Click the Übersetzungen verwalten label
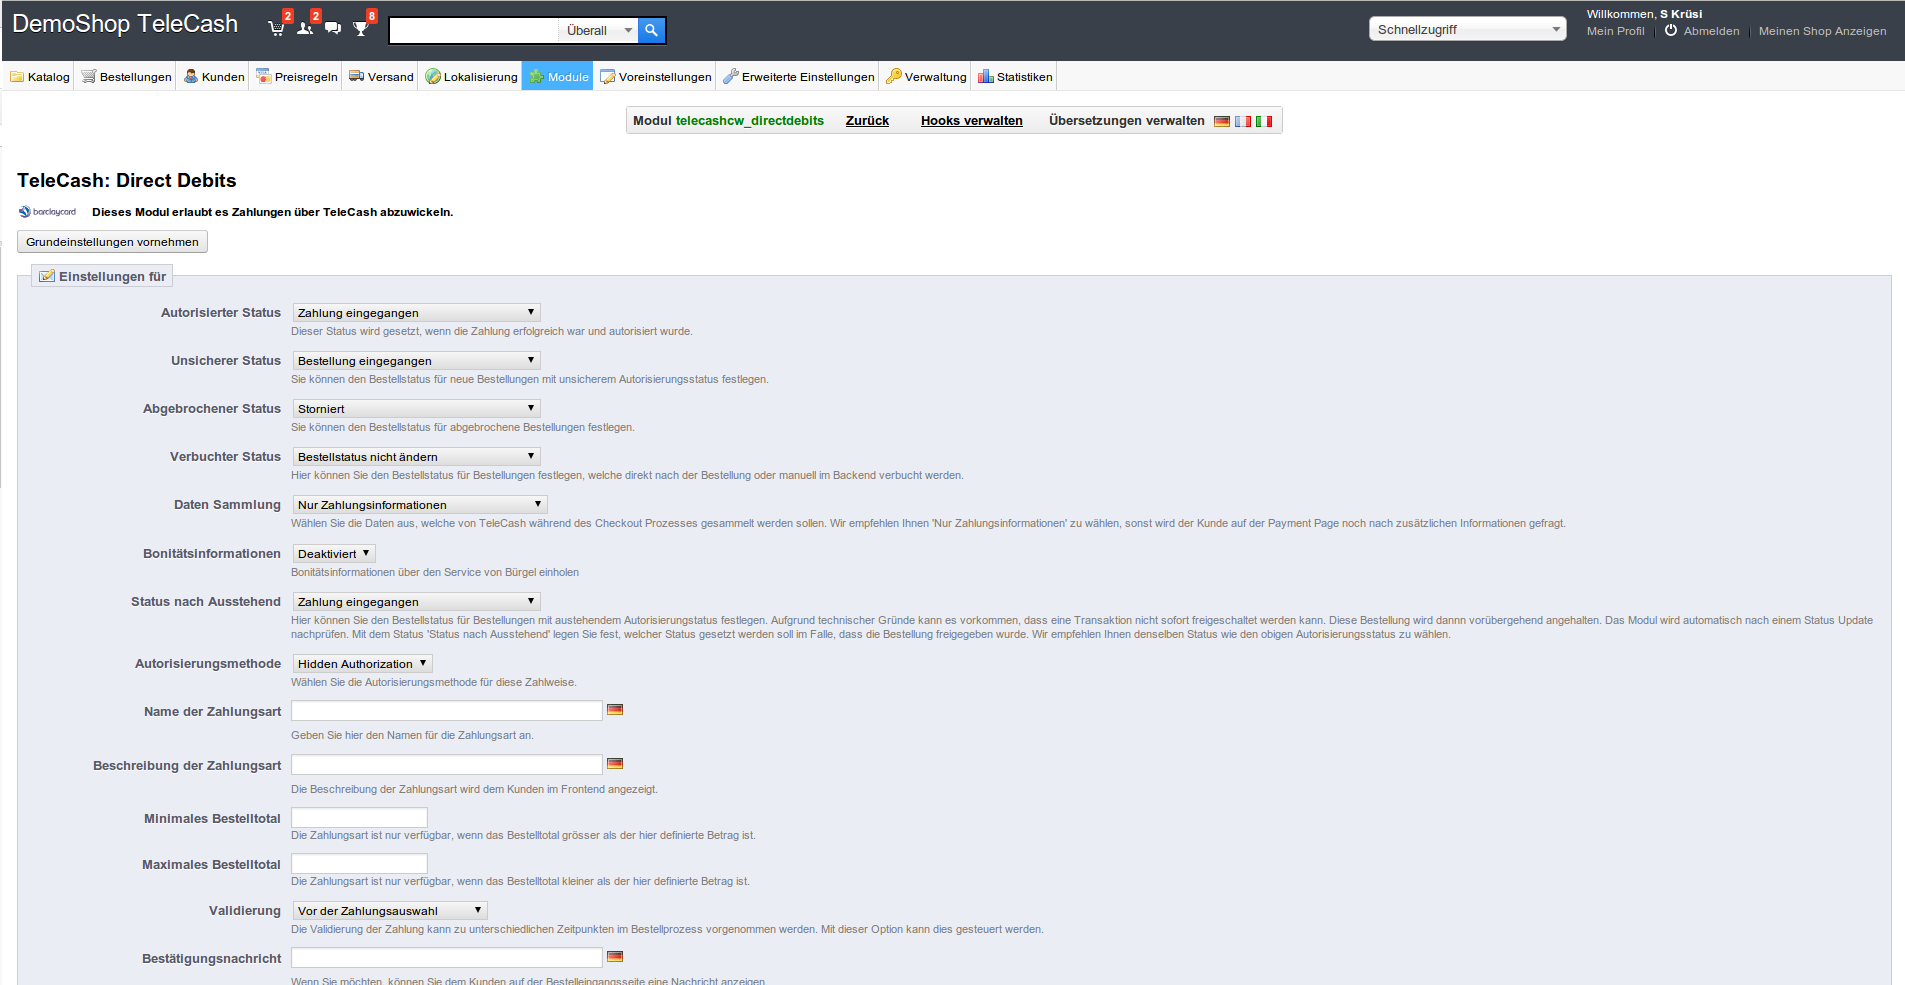This screenshot has width=1905, height=985. tap(1126, 121)
